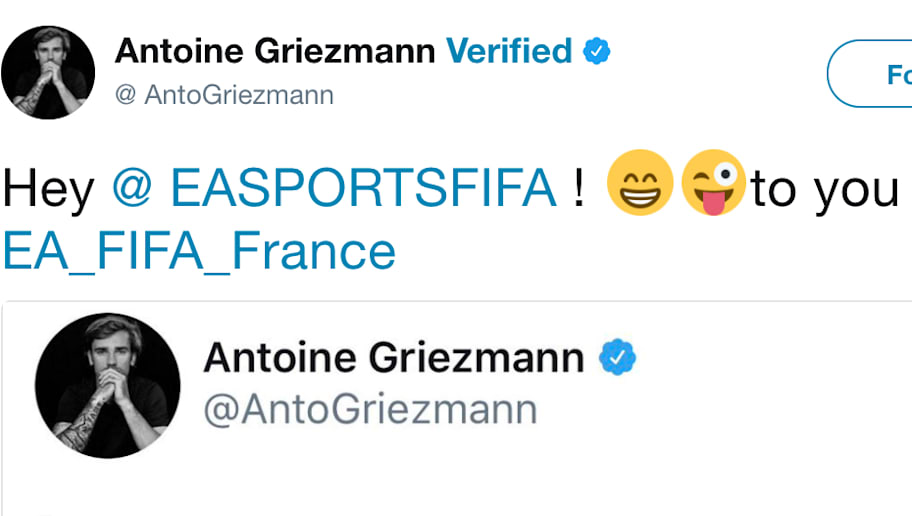The image size is (912, 516).
Task: Click the word Hey in the tweet
Action: tap(49, 190)
